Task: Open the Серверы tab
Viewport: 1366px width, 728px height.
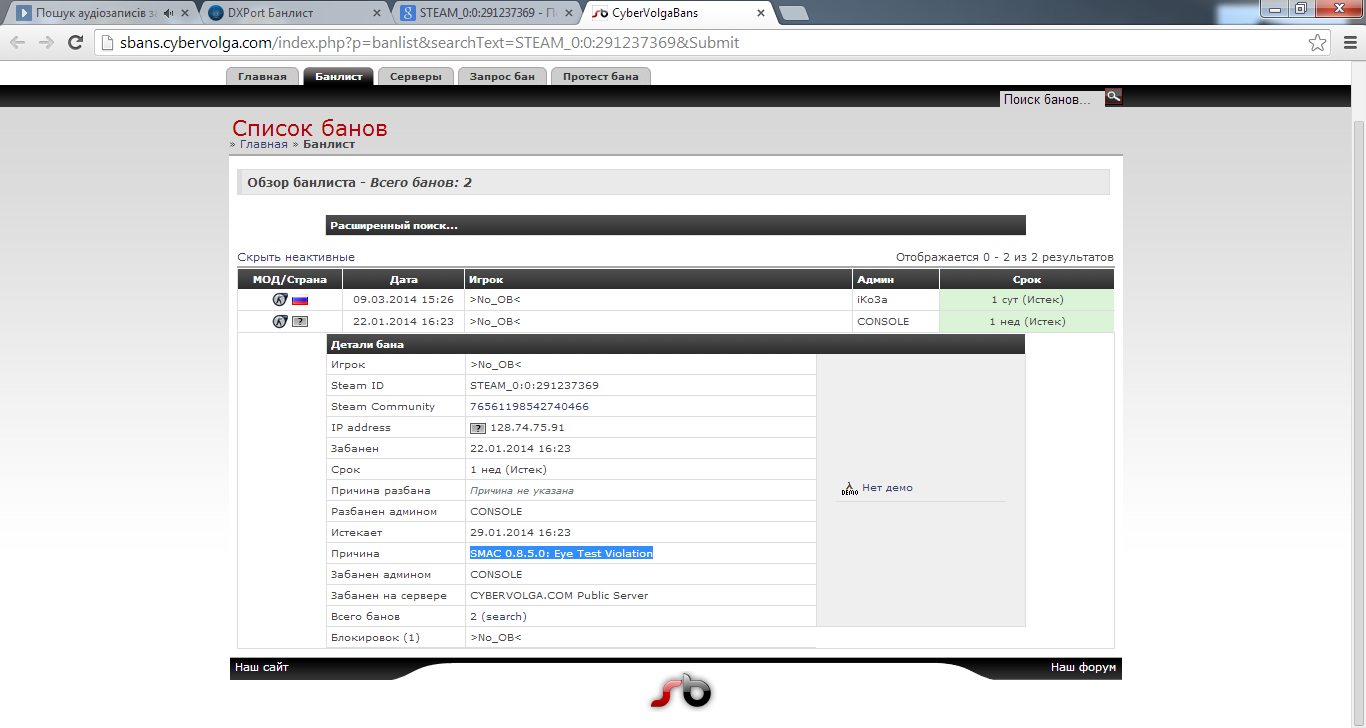Action: click(415, 77)
